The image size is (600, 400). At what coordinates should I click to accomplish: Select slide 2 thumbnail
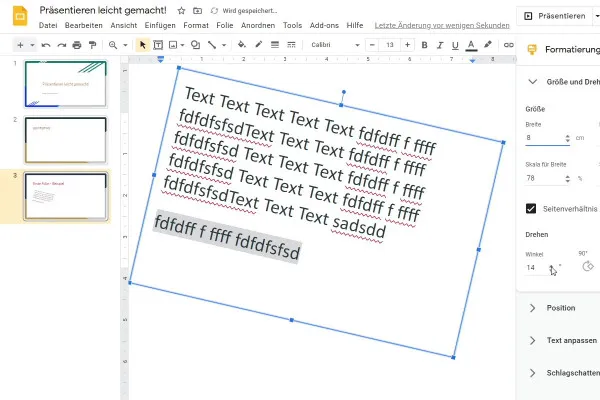[65, 140]
